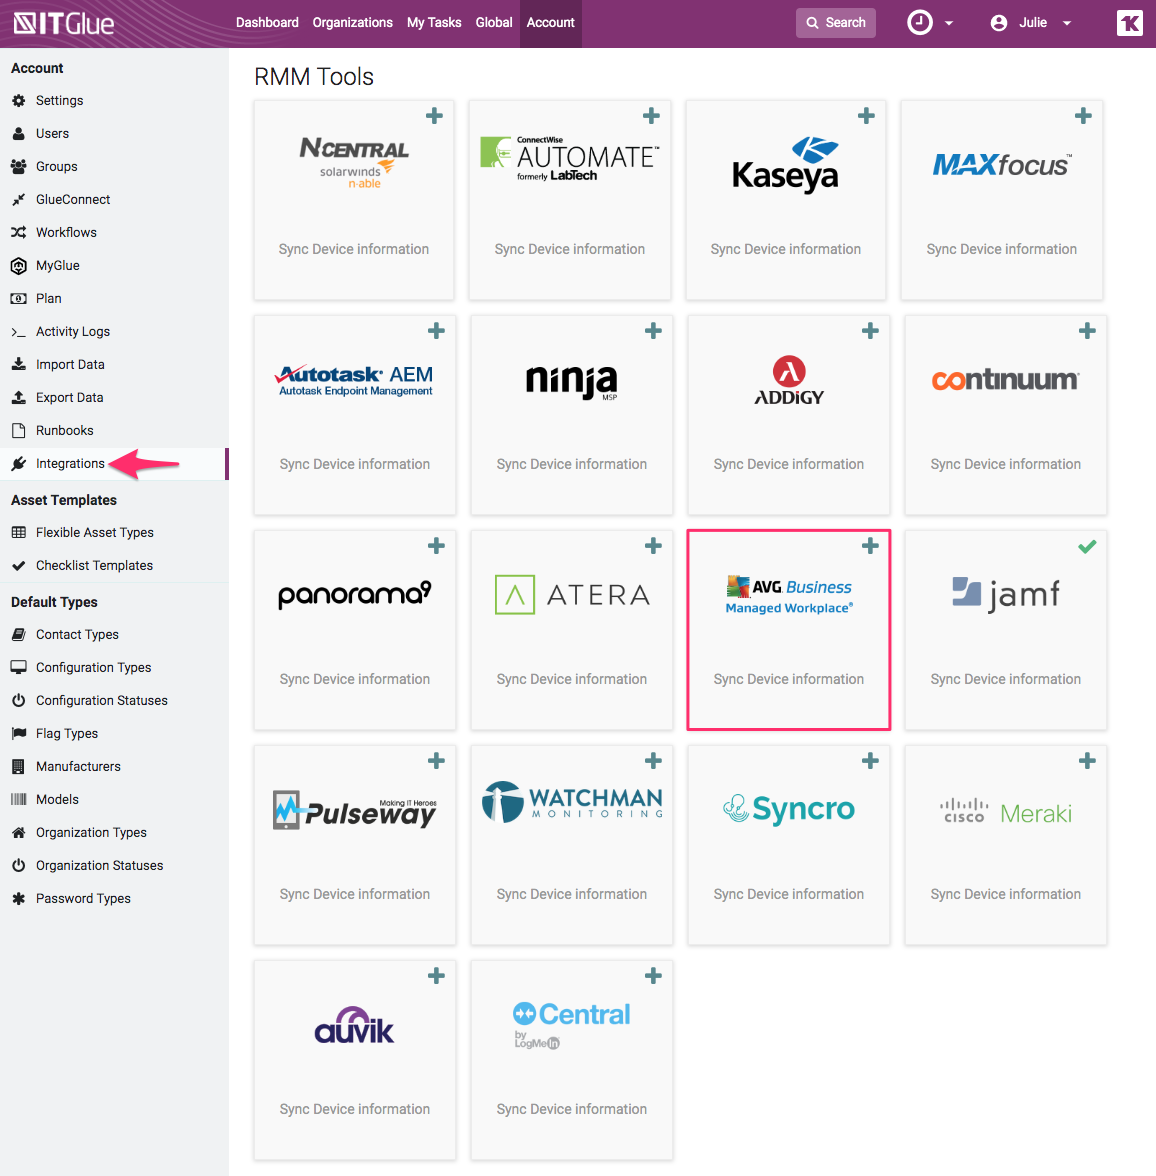
Task: Open the Kaseya K icon in header
Action: click(x=1129, y=23)
